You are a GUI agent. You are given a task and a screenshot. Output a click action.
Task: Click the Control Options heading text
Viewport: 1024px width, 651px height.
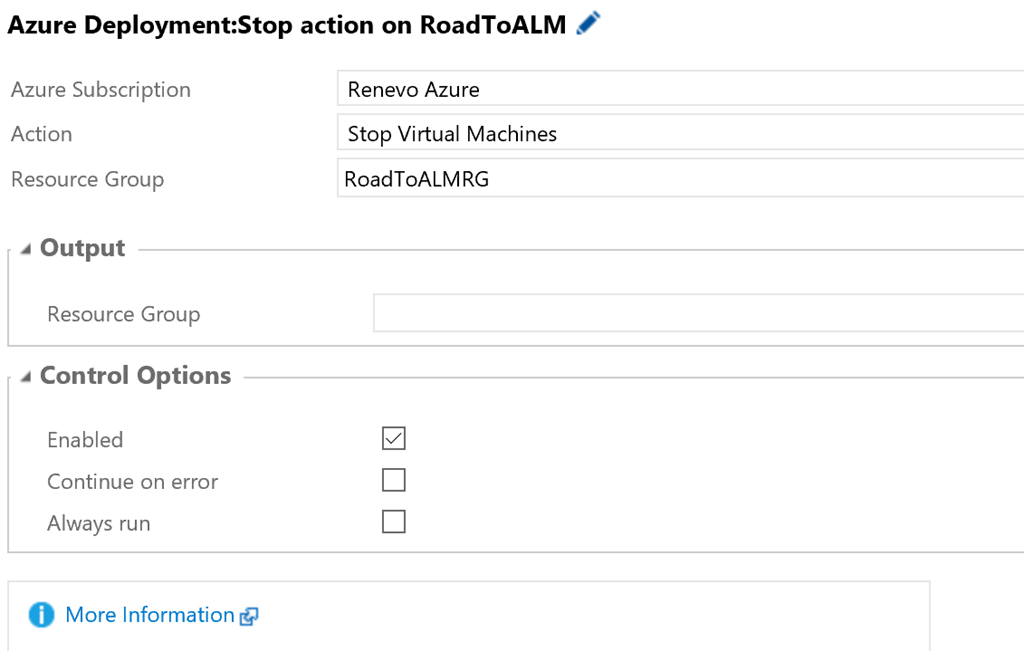pyautogui.click(x=136, y=376)
